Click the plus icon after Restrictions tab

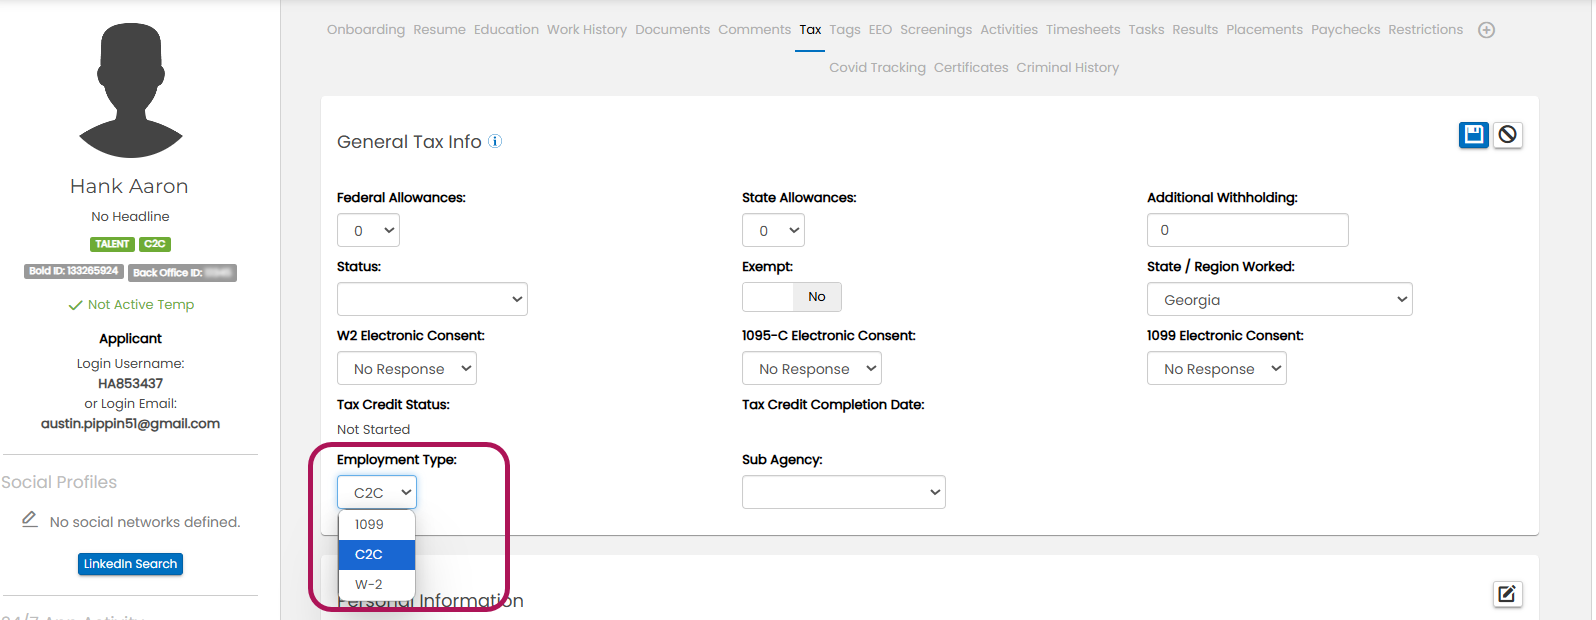pos(1486,30)
